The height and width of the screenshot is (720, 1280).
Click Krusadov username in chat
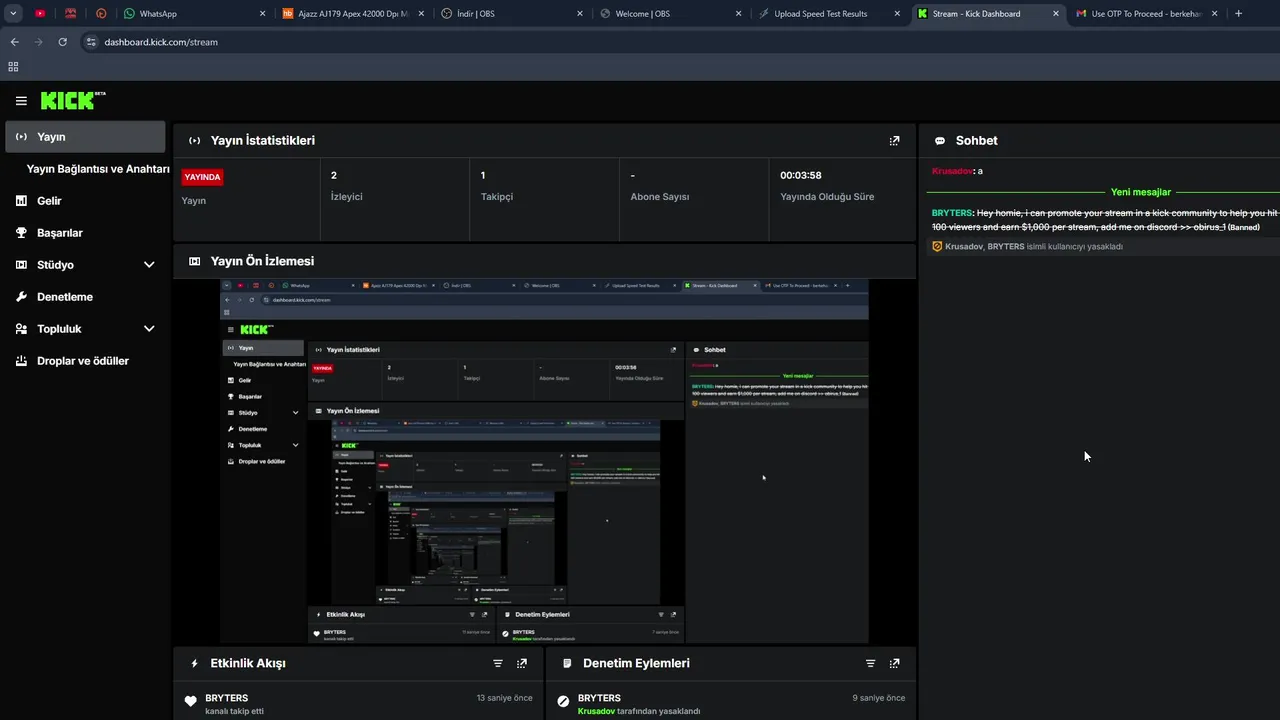(952, 171)
